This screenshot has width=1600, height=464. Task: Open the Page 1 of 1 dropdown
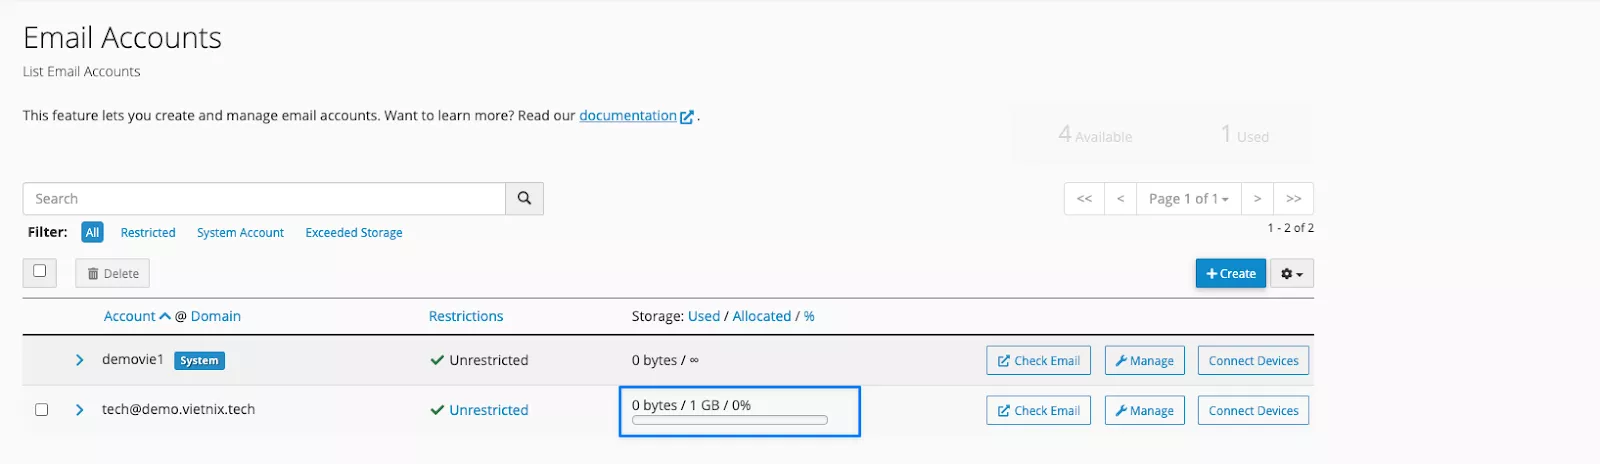pyautogui.click(x=1188, y=199)
